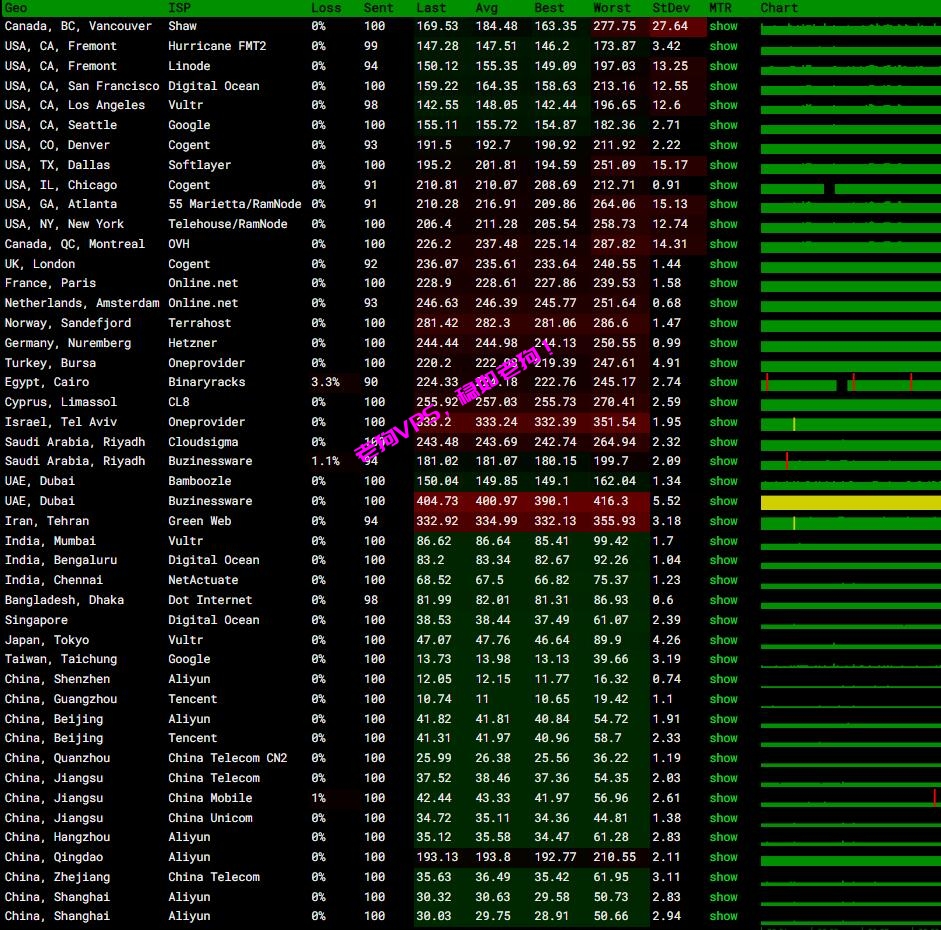Viewport: 941px width, 930px height.
Task: Click the Avg column header
Action: [x=486, y=8]
